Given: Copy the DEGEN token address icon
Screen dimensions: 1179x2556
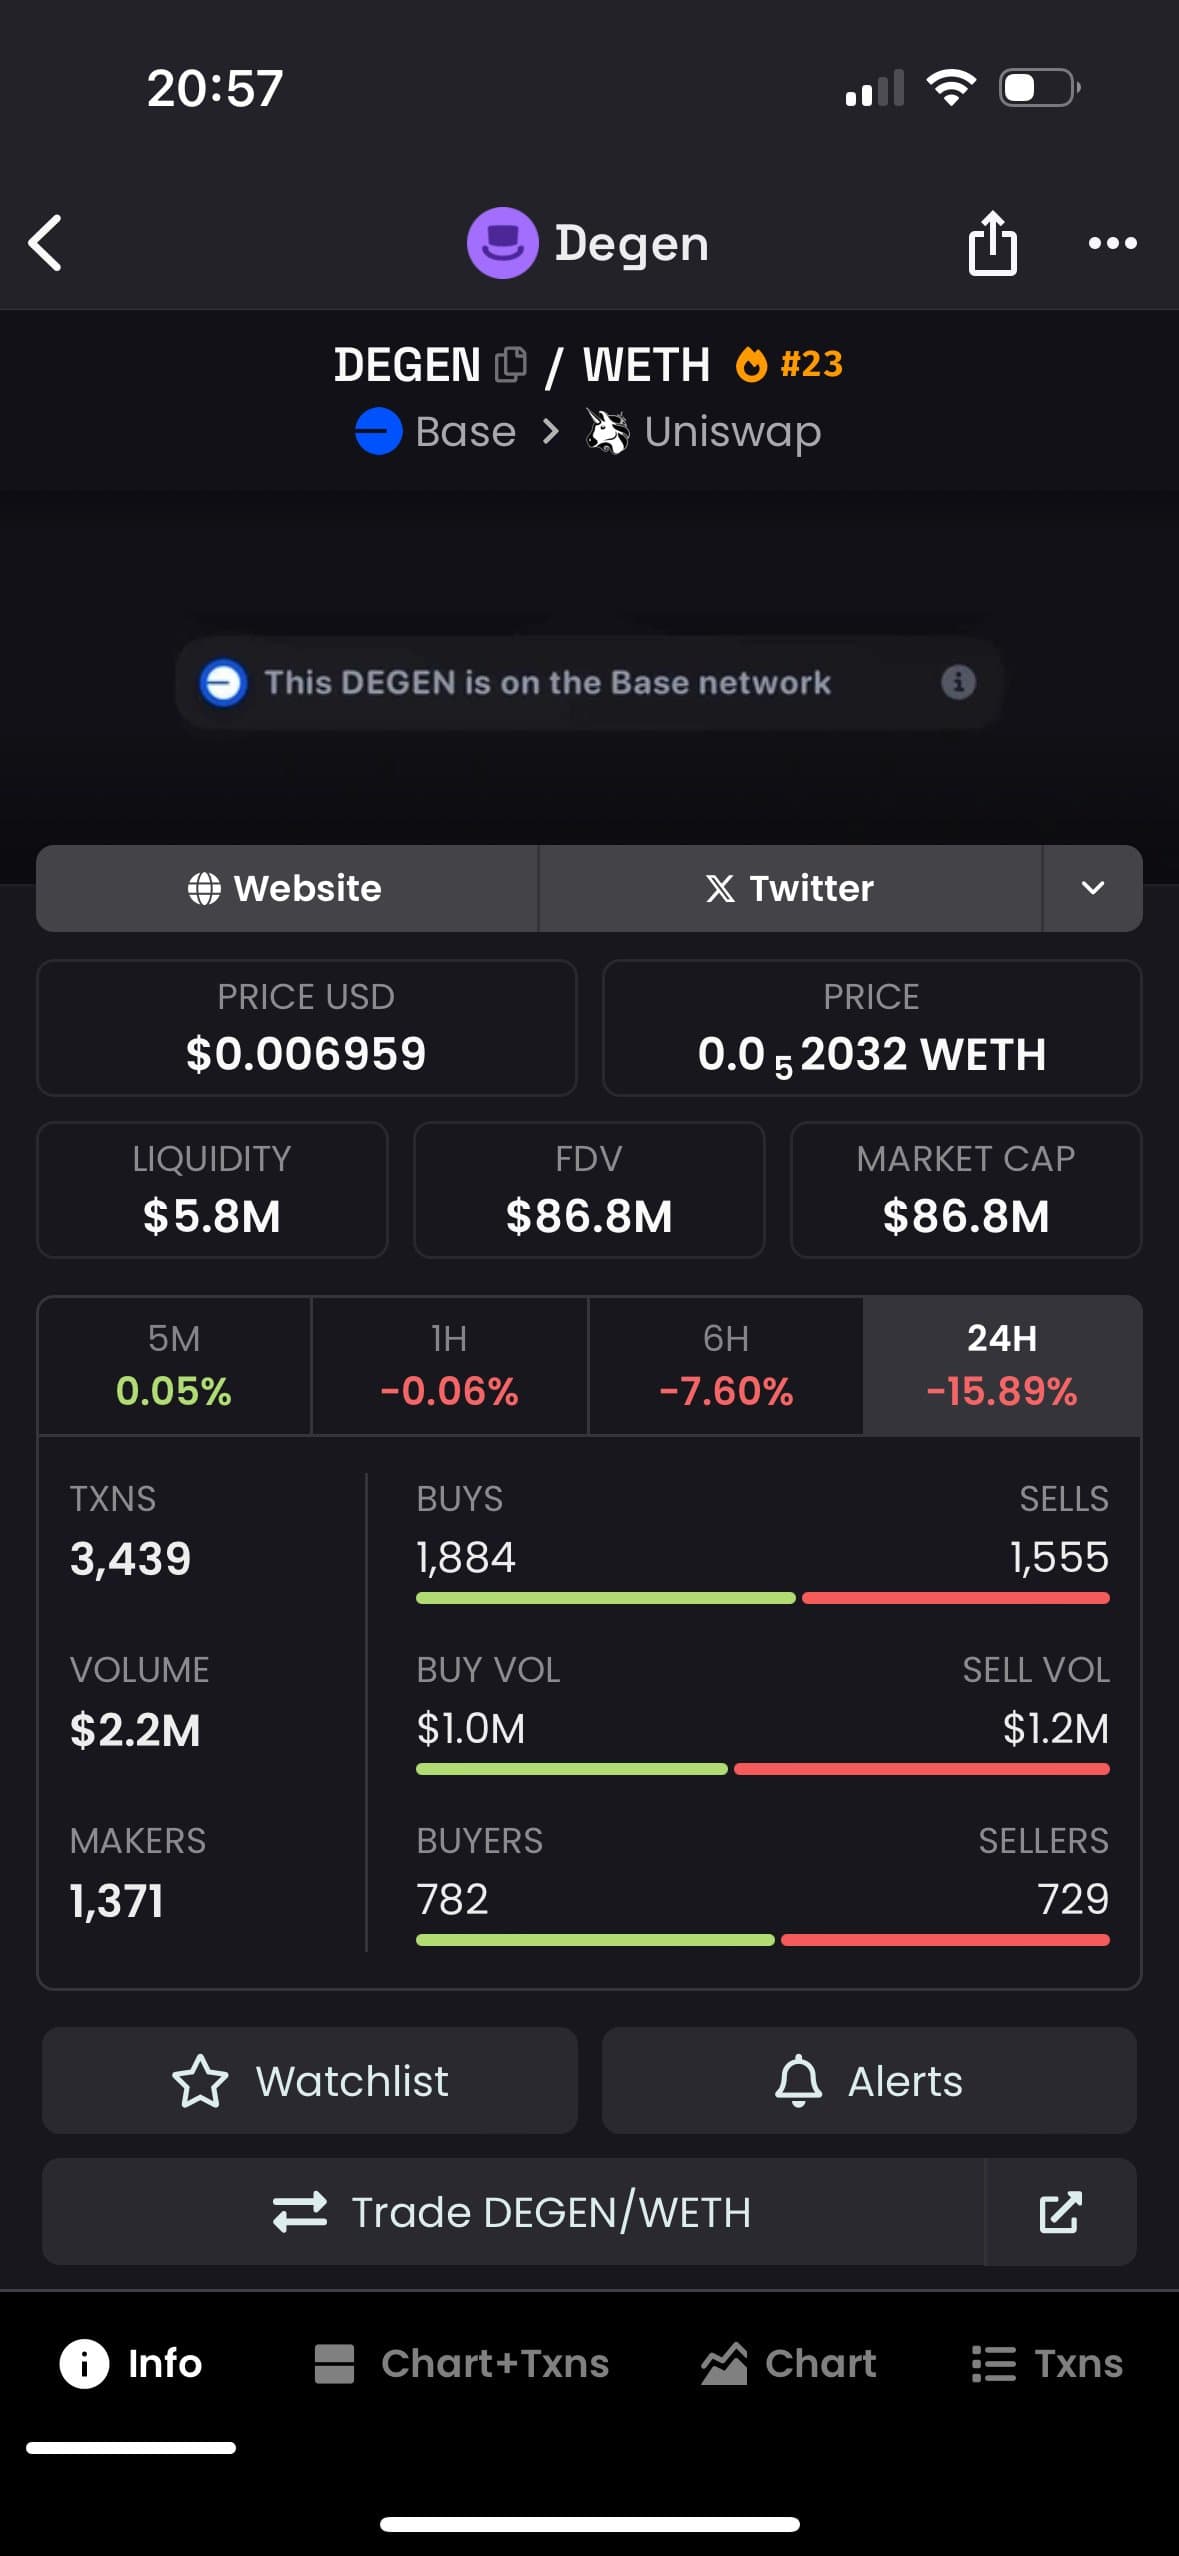Looking at the screenshot, I should [511, 365].
